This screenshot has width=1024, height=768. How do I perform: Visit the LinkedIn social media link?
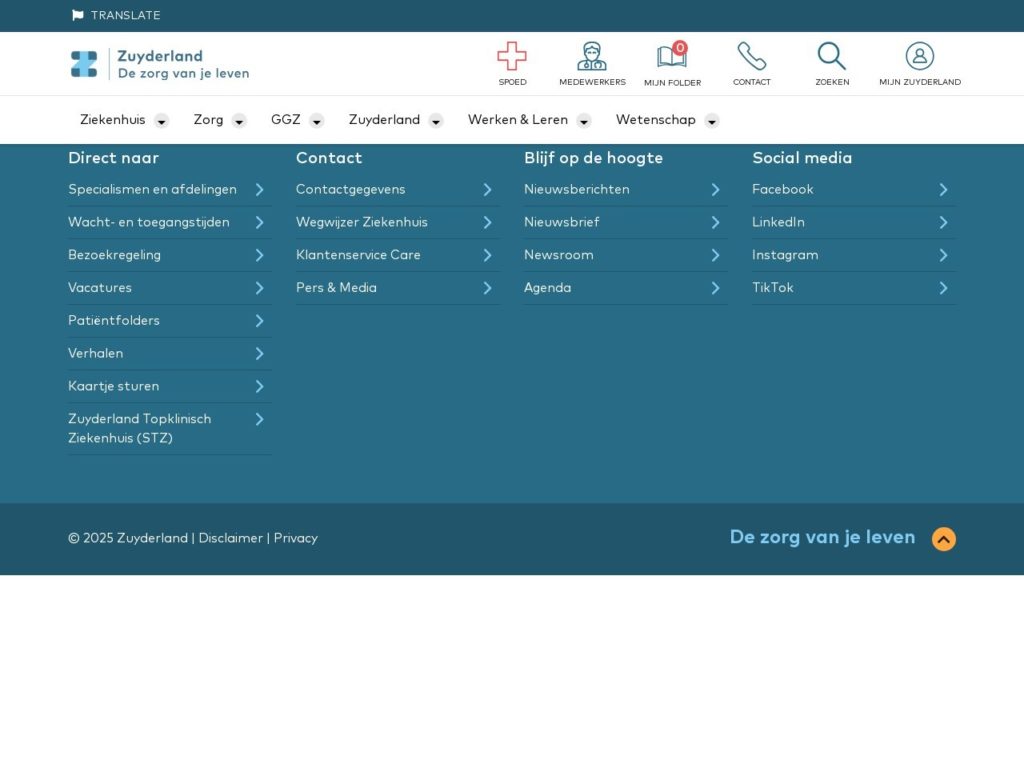point(778,222)
